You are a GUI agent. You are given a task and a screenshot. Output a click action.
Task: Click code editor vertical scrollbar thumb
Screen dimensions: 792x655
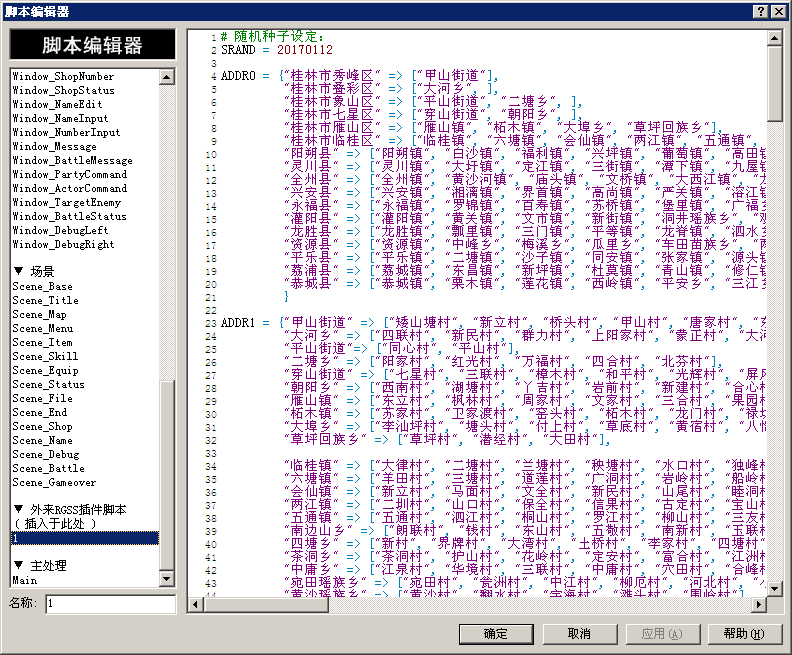tap(775, 83)
